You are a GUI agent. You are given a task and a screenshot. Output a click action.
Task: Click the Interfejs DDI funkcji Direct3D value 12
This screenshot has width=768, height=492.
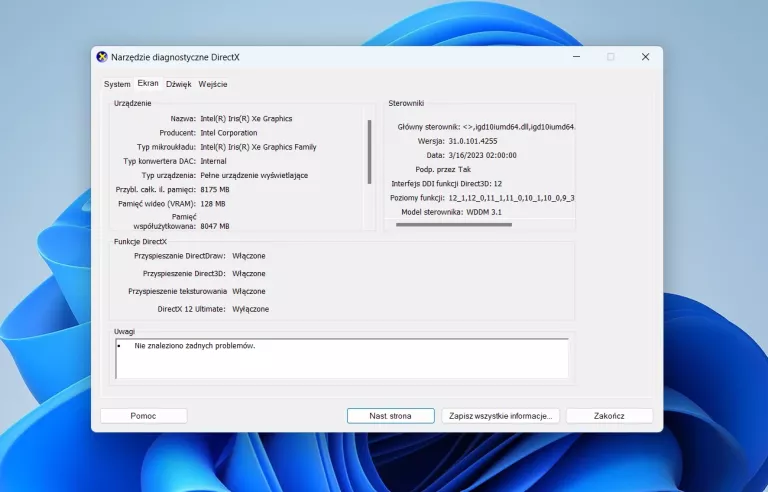coord(498,184)
